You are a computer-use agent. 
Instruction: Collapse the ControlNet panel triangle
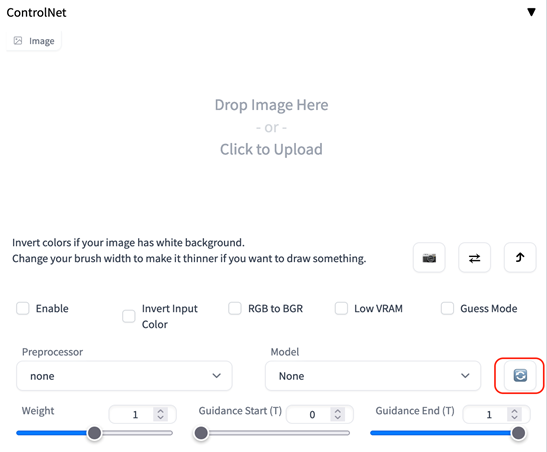tap(531, 12)
